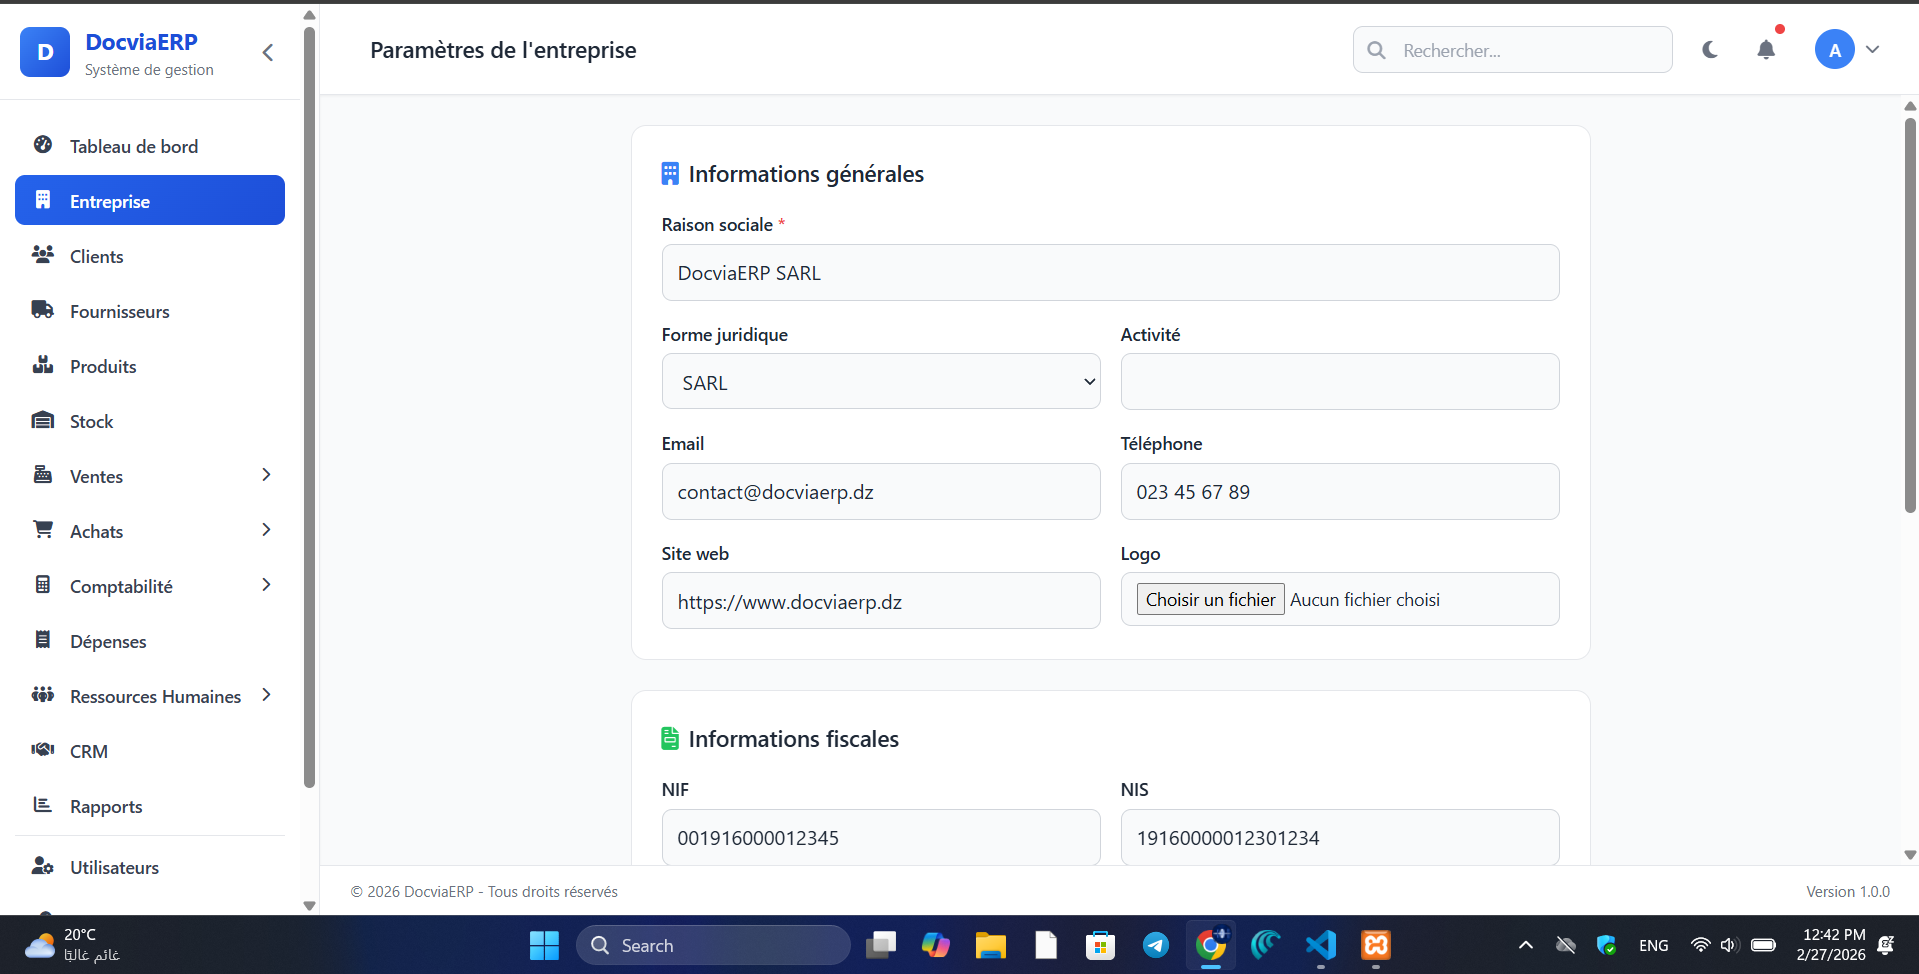
Task: Expand the Comptabilité submenu
Action: pyautogui.click(x=266, y=585)
